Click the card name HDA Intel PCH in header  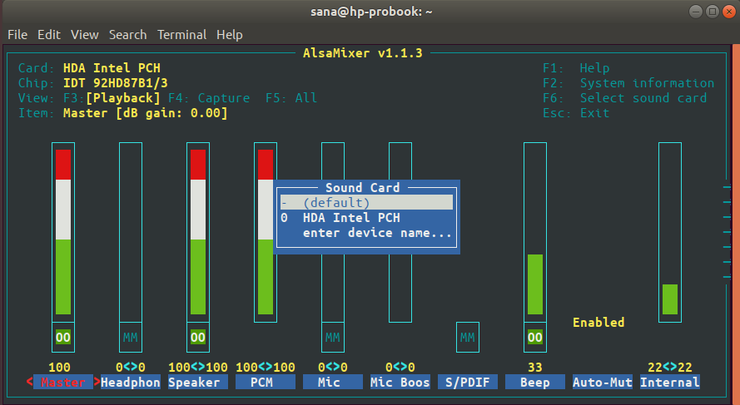pos(112,68)
